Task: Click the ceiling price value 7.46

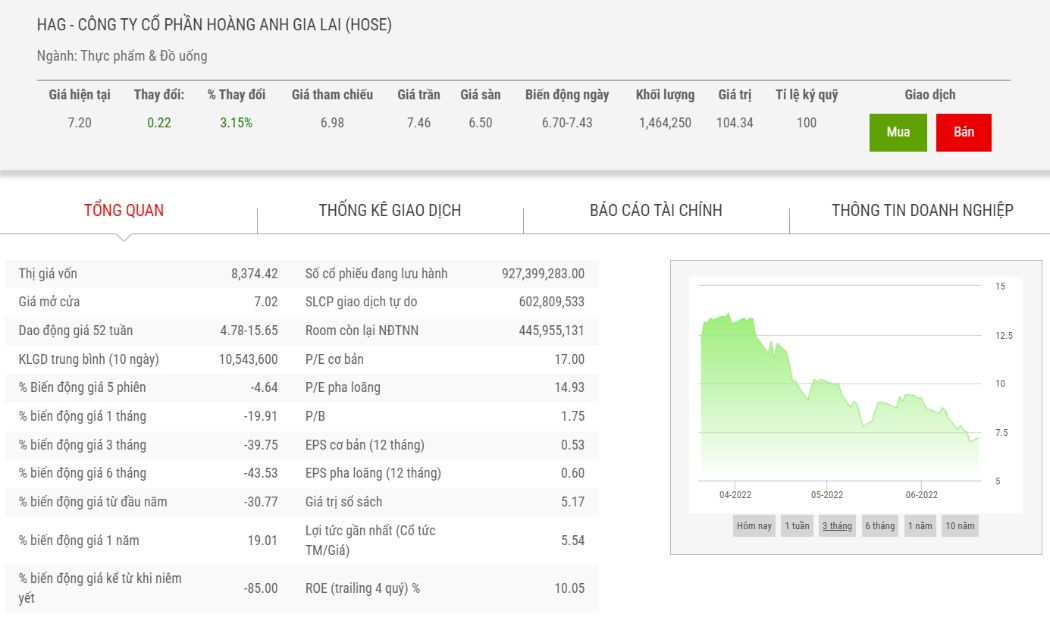Action: [x=419, y=123]
